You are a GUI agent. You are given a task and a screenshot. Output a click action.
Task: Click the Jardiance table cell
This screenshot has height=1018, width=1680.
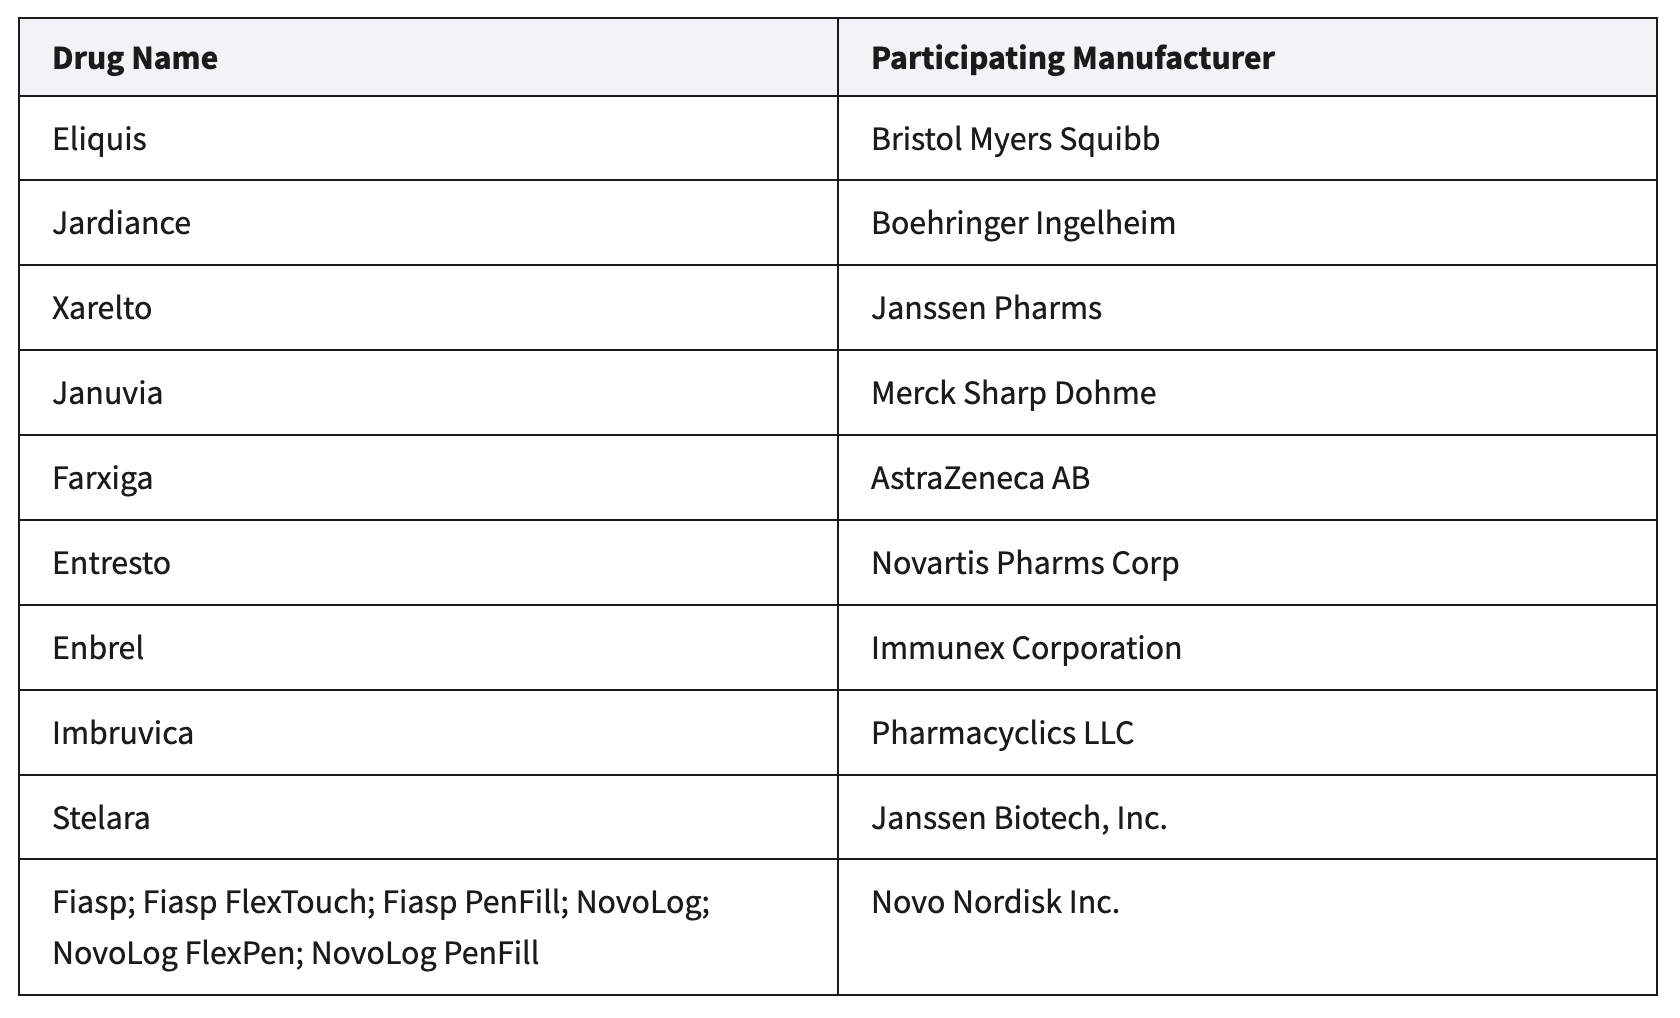(121, 223)
